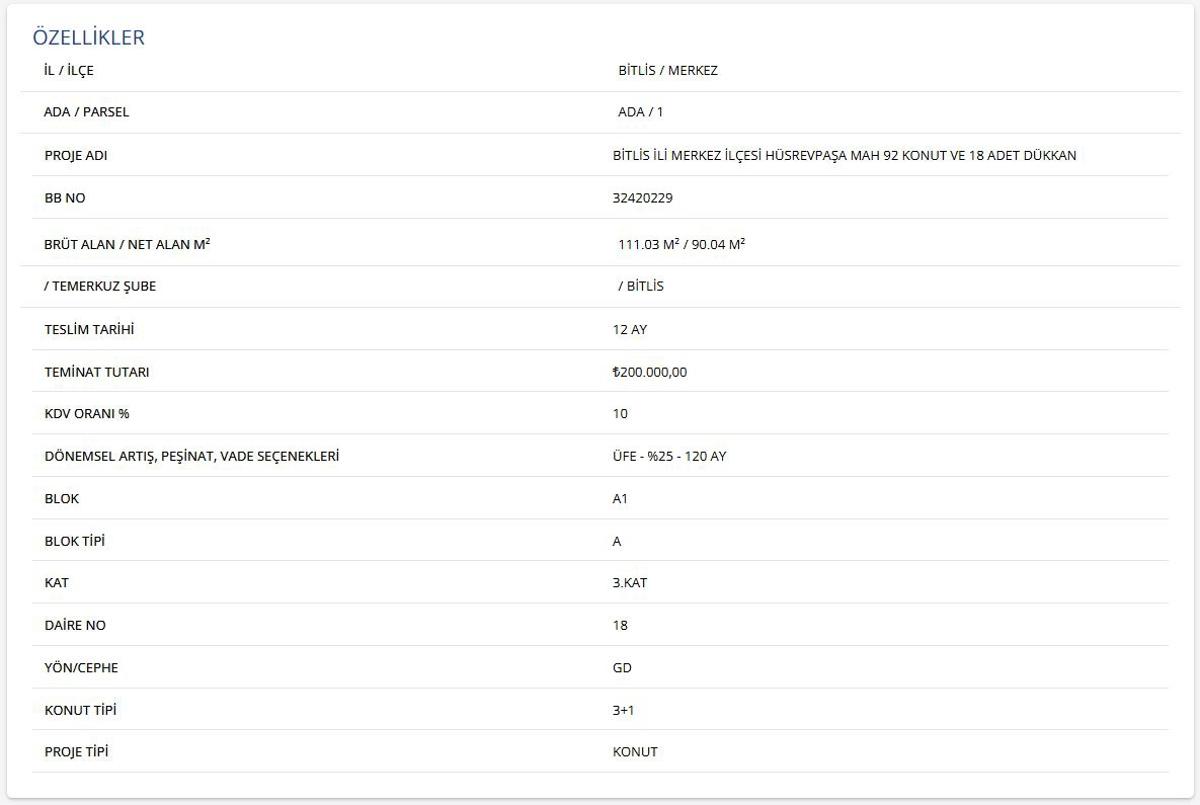Click the TEMİNAT TUTARI label
The image size is (1200, 805).
coord(97,372)
